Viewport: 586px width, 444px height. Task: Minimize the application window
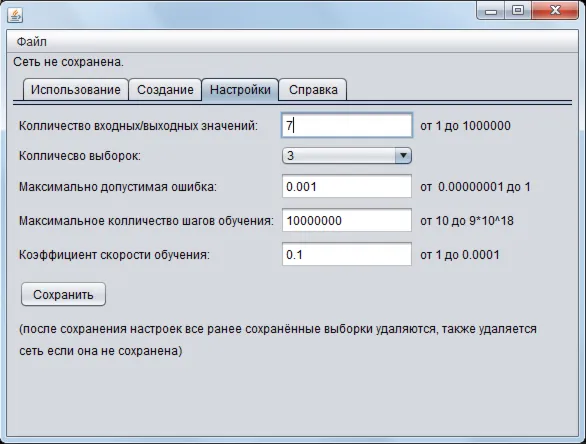click(x=490, y=10)
